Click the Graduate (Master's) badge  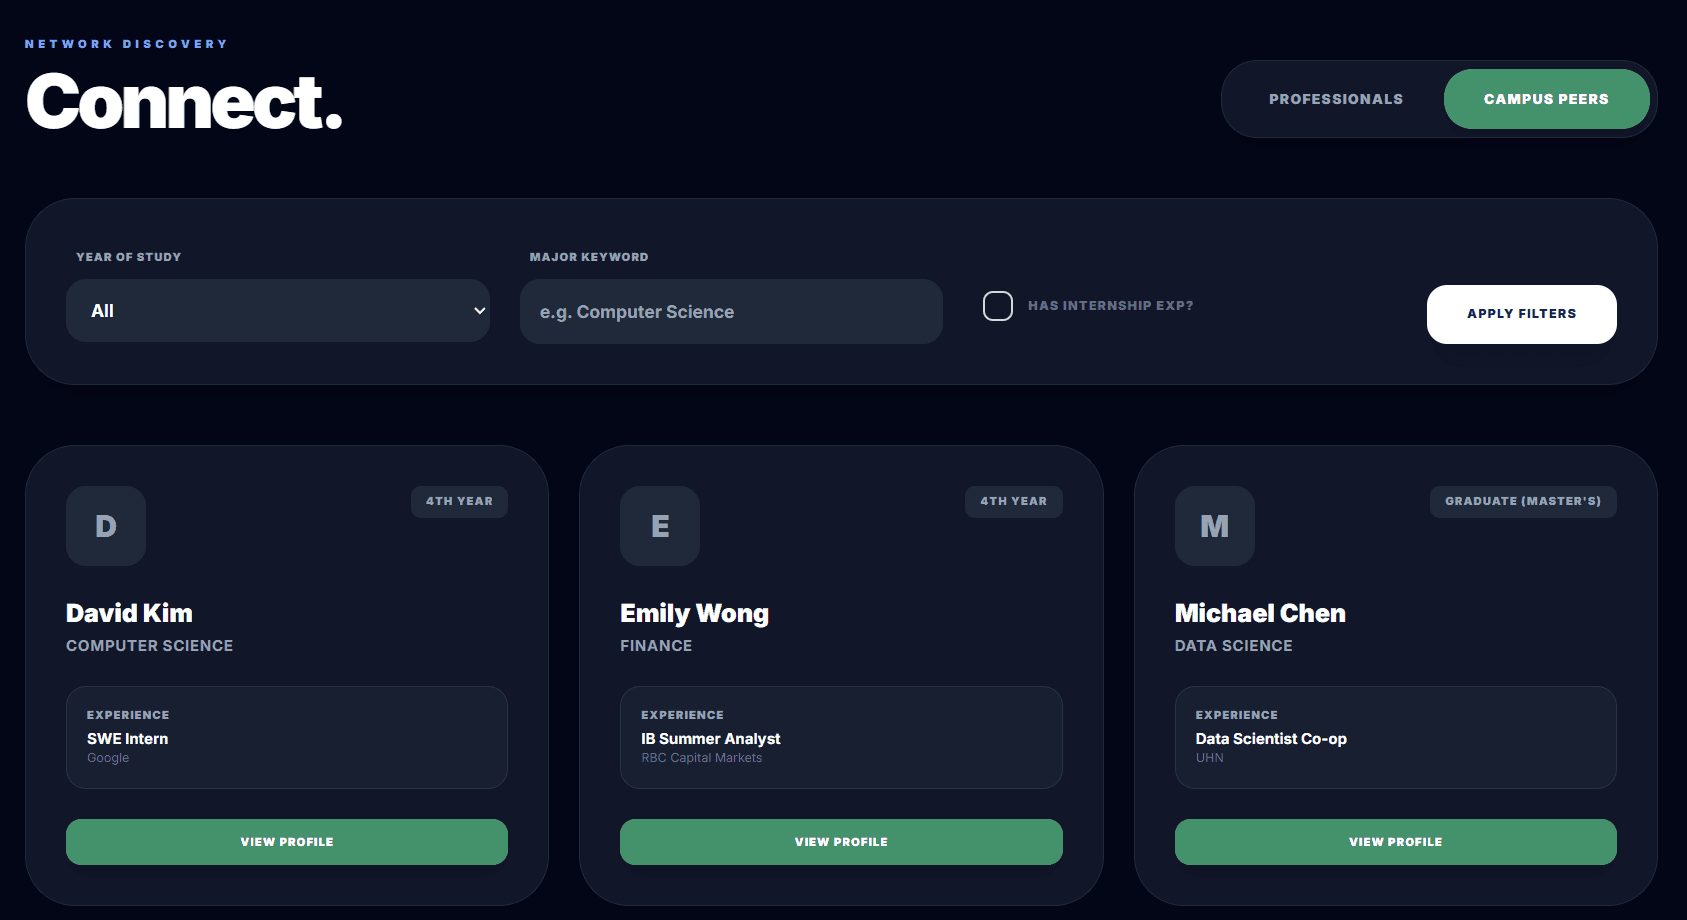pos(1522,501)
